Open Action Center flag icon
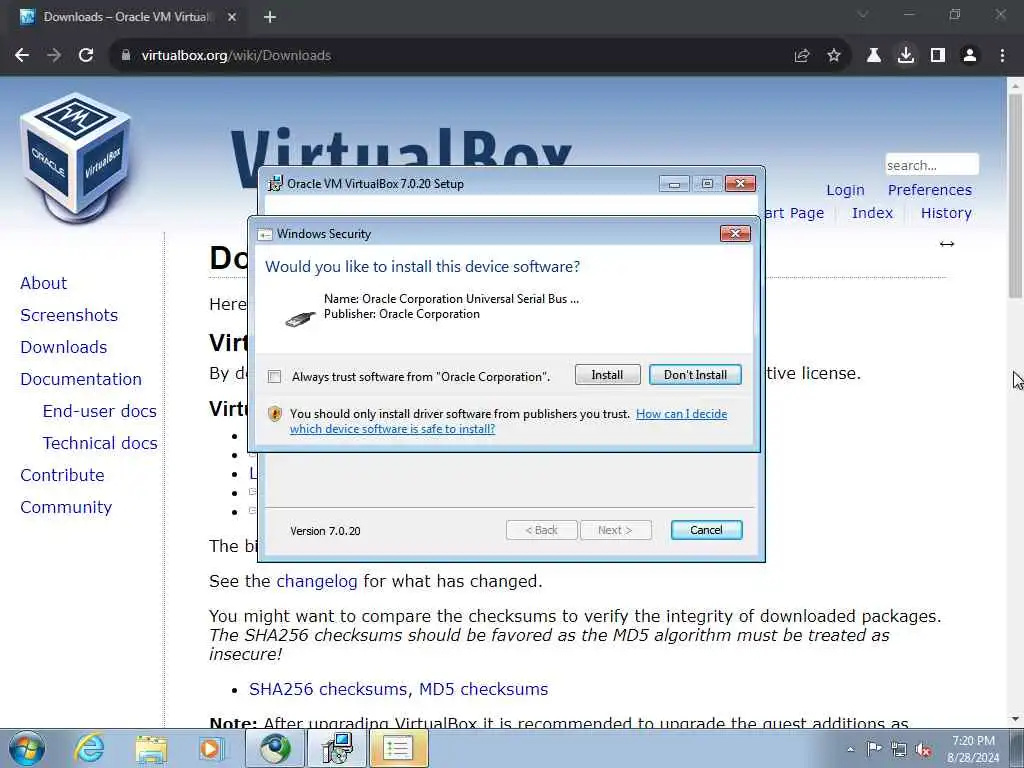This screenshot has width=1024, height=768. click(874, 749)
